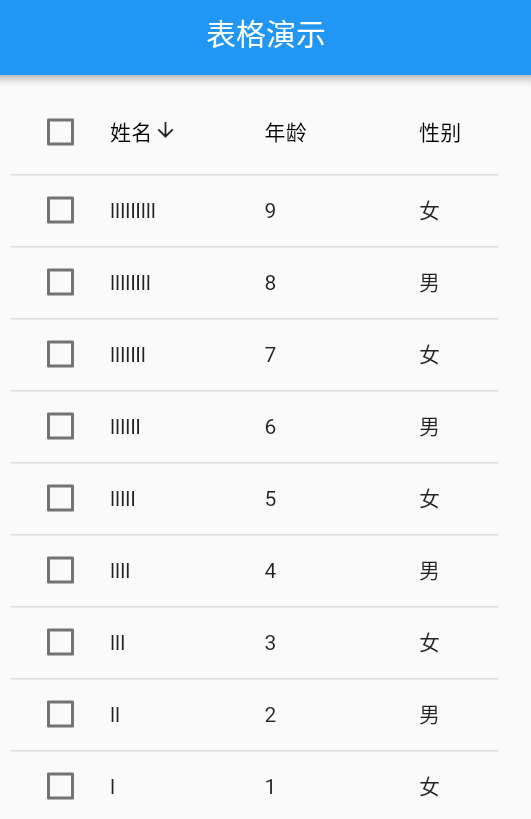
Task: Check the box for the age 9 row
Action: point(61,210)
